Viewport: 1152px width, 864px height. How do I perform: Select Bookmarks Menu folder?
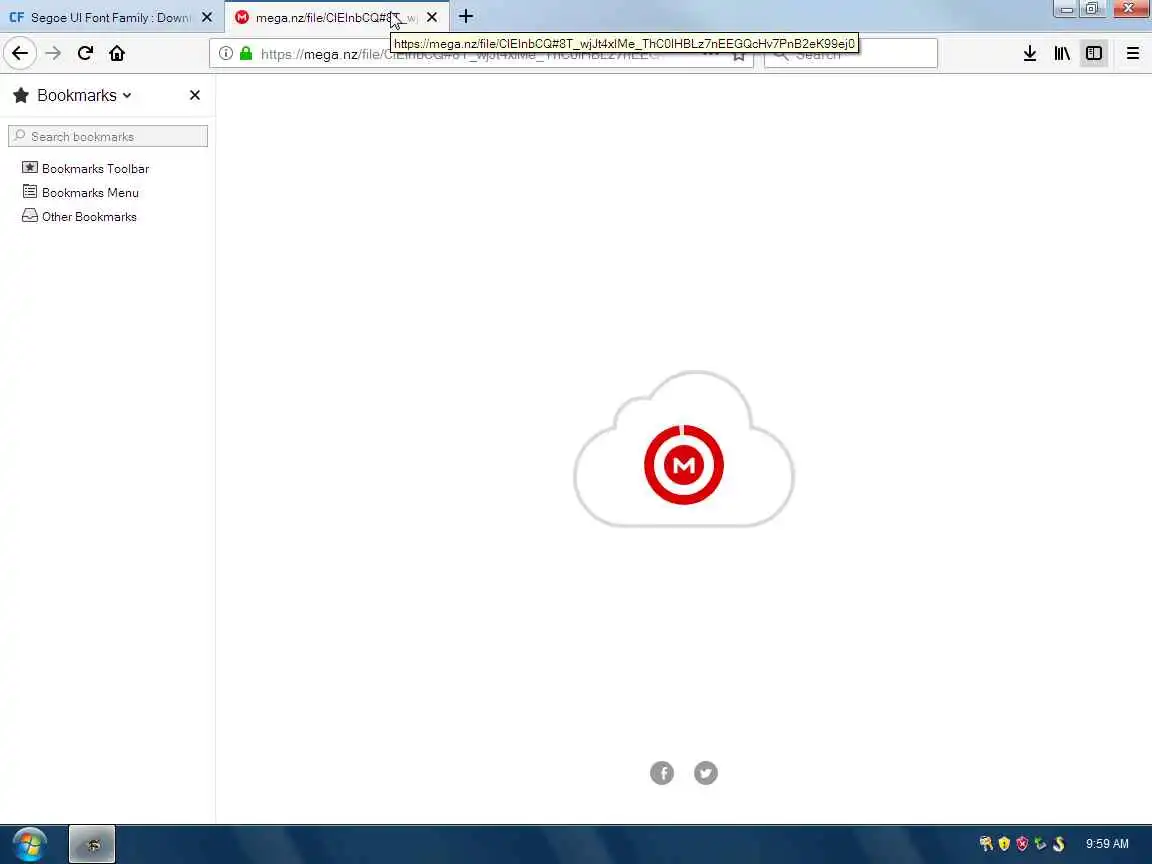(90, 192)
